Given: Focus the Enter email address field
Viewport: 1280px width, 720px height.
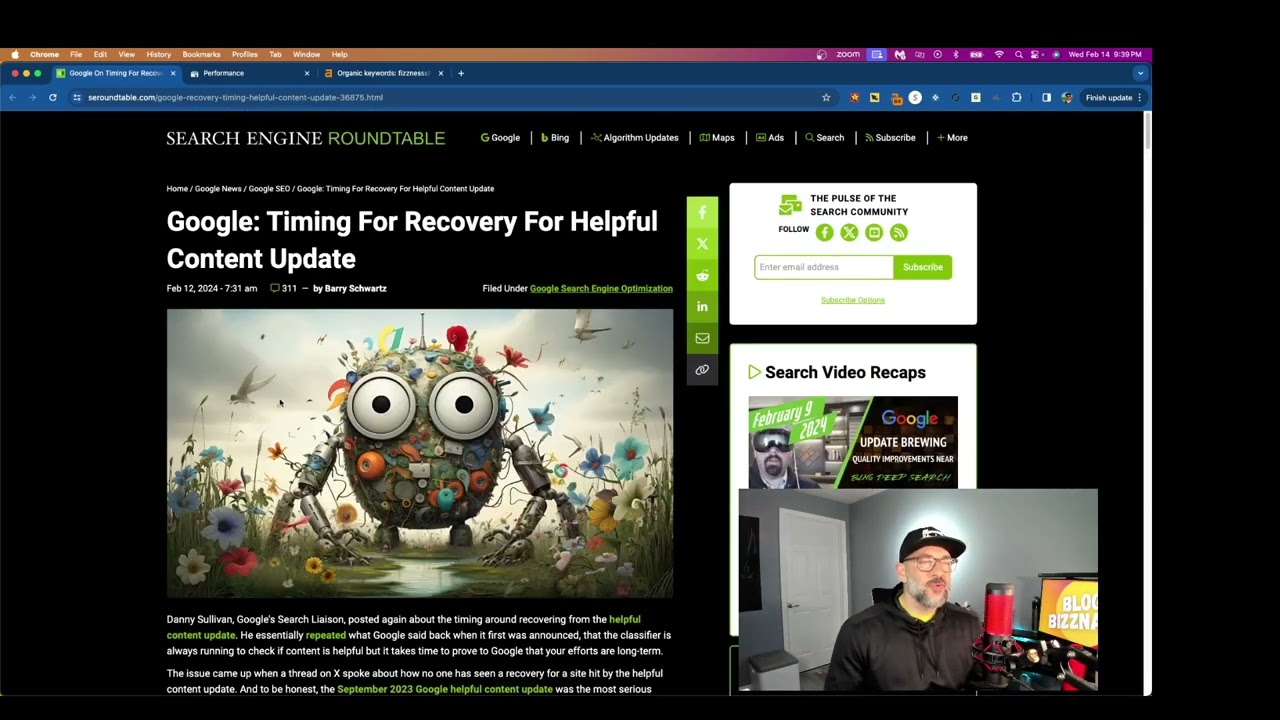Looking at the screenshot, I should click(x=824, y=267).
